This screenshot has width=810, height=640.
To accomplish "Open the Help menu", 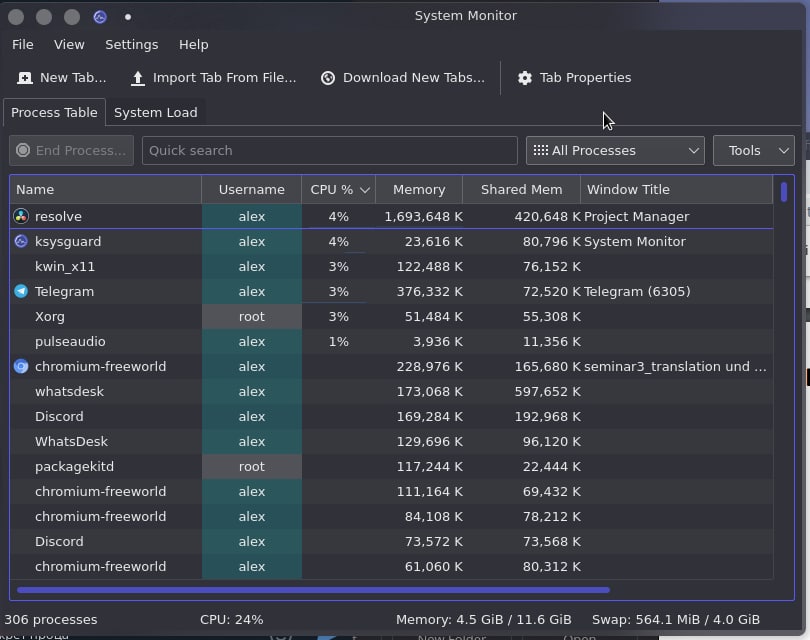I will click(193, 44).
